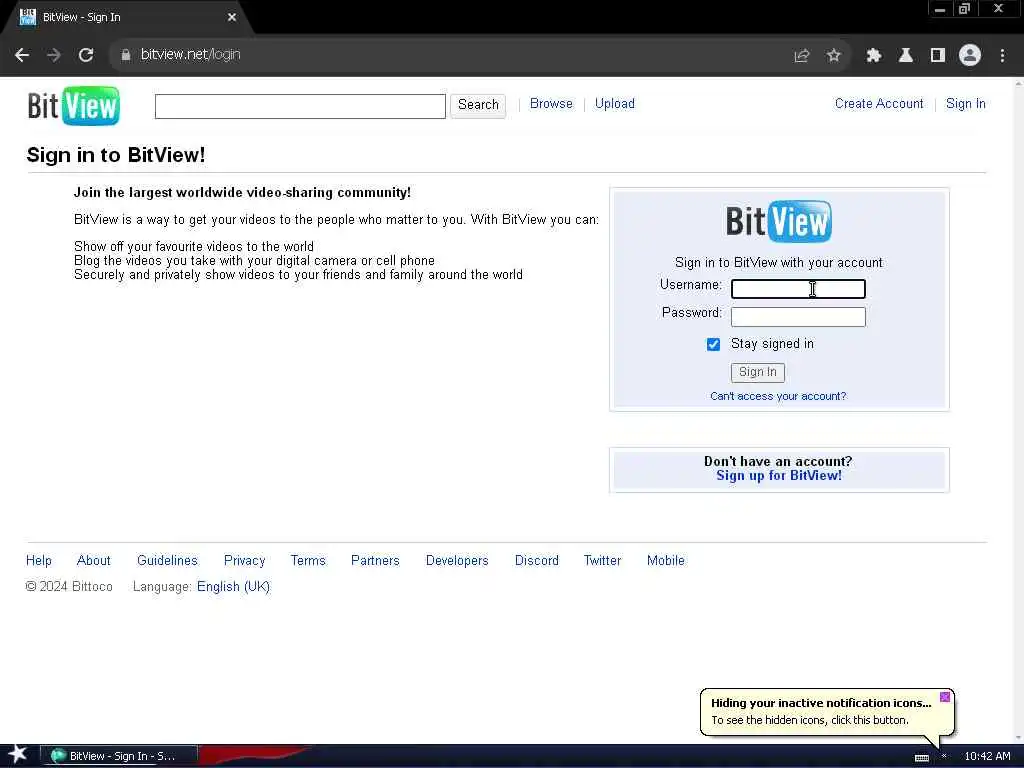Screen dimensions: 1024x768
Task: Open the Browse menu link
Action: point(551,104)
